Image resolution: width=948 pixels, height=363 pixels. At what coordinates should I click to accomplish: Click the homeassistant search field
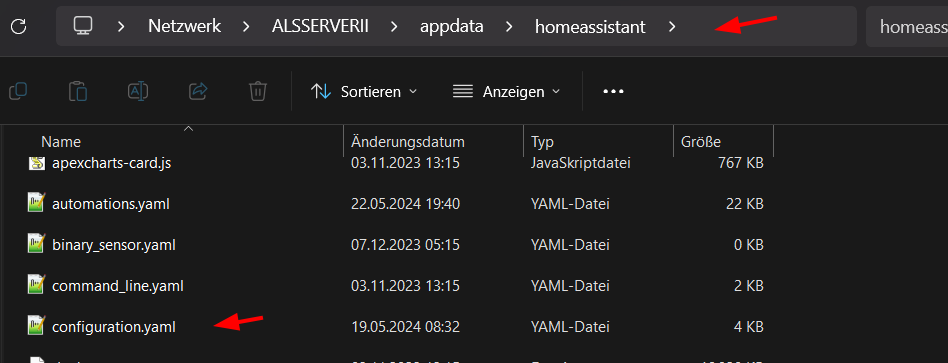[x=907, y=27]
